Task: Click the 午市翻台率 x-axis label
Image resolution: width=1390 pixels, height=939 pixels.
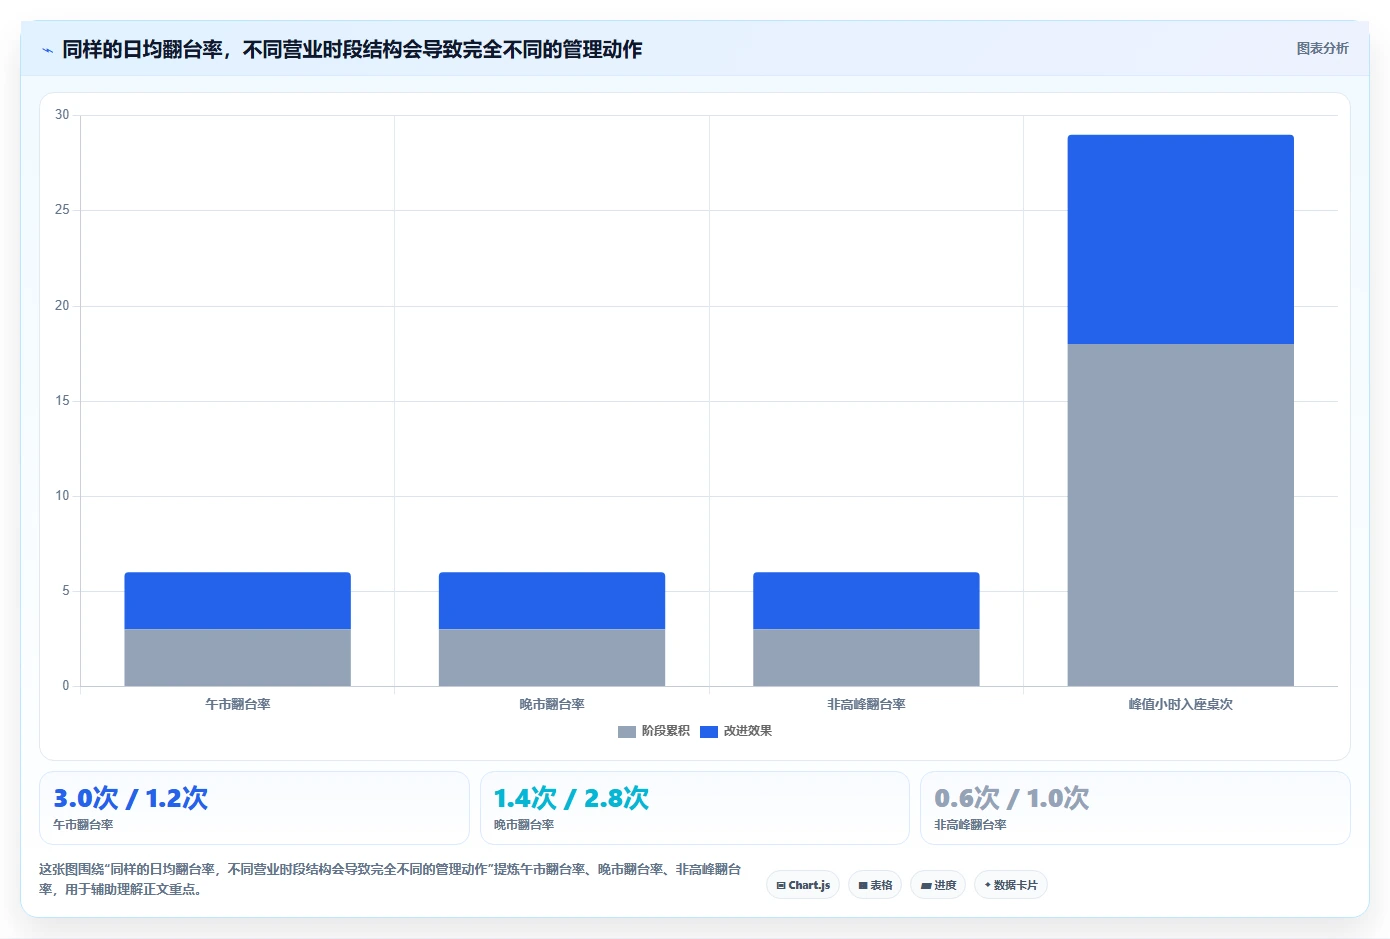Action: 238,704
